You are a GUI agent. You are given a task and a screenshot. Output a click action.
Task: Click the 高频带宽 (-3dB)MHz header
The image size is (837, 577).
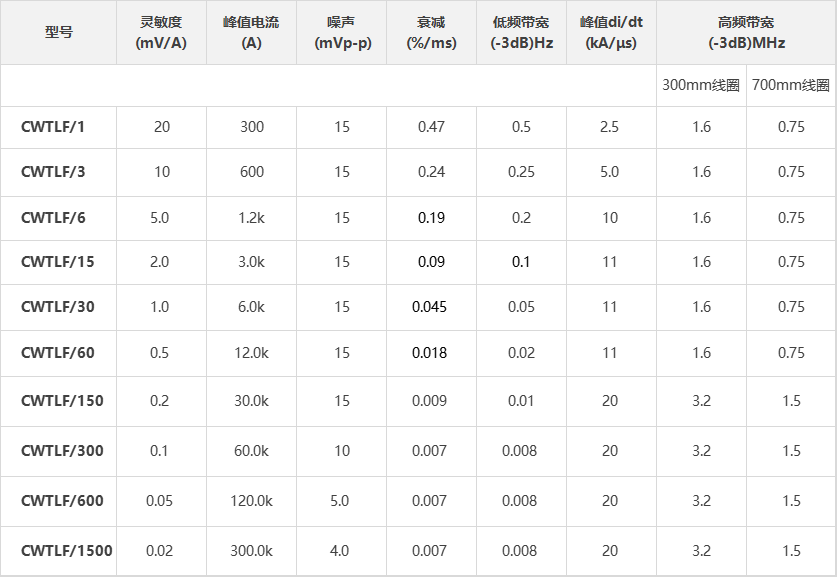click(746, 33)
